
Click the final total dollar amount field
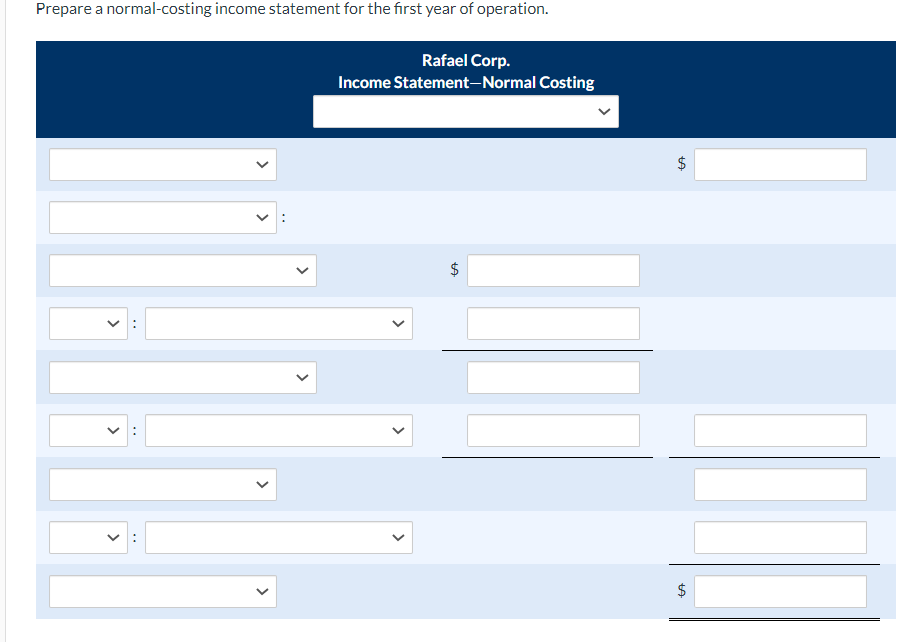pos(780,591)
